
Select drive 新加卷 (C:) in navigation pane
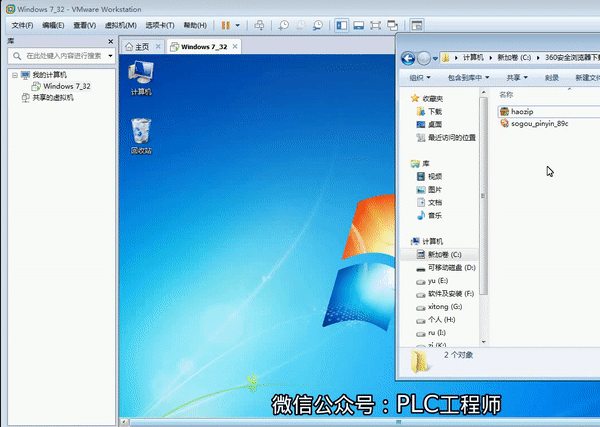[444, 254]
